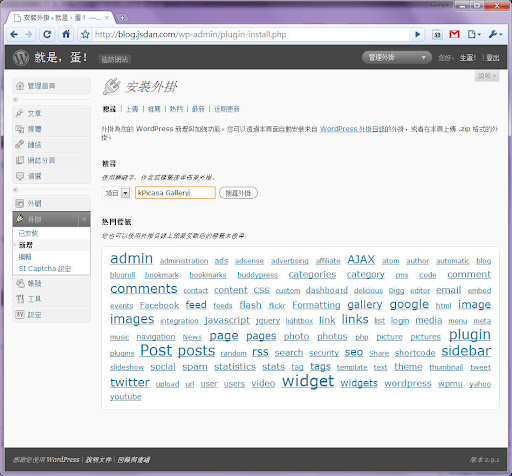Expand the Help tab in the top right

[487, 76]
